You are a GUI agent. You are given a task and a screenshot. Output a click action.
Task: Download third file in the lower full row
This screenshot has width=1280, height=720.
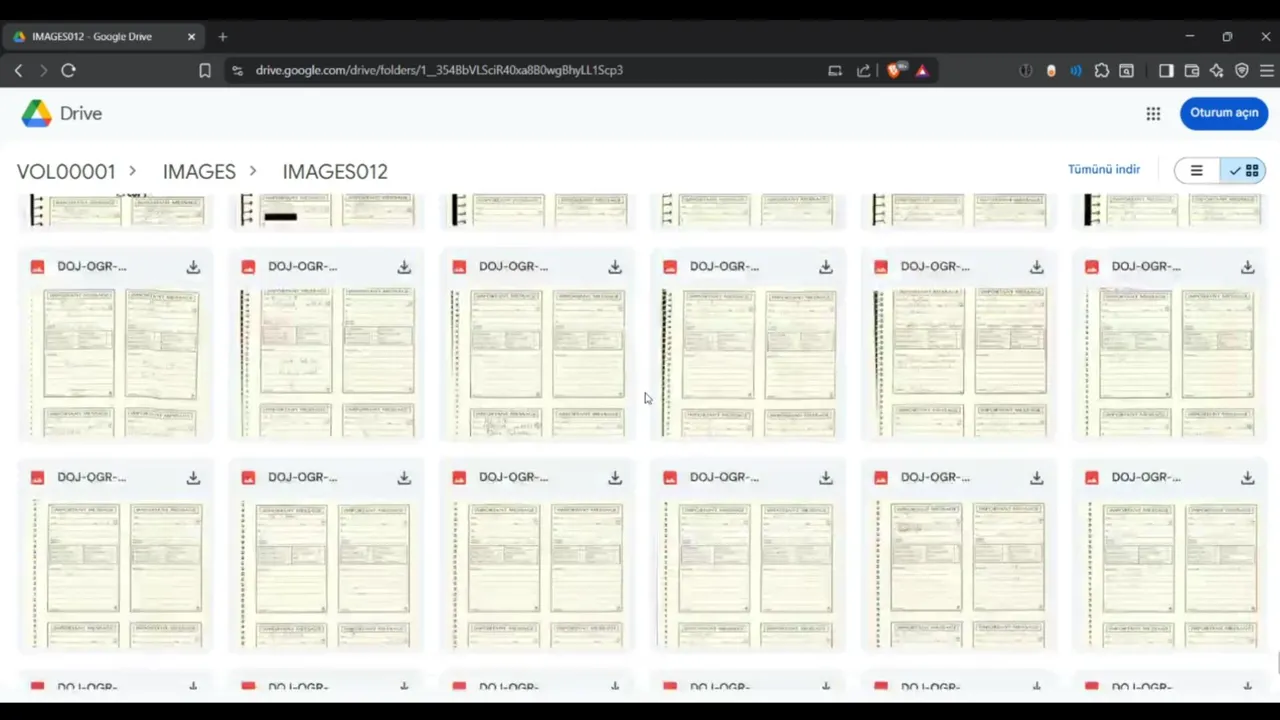pyautogui.click(x=615, y=478)
